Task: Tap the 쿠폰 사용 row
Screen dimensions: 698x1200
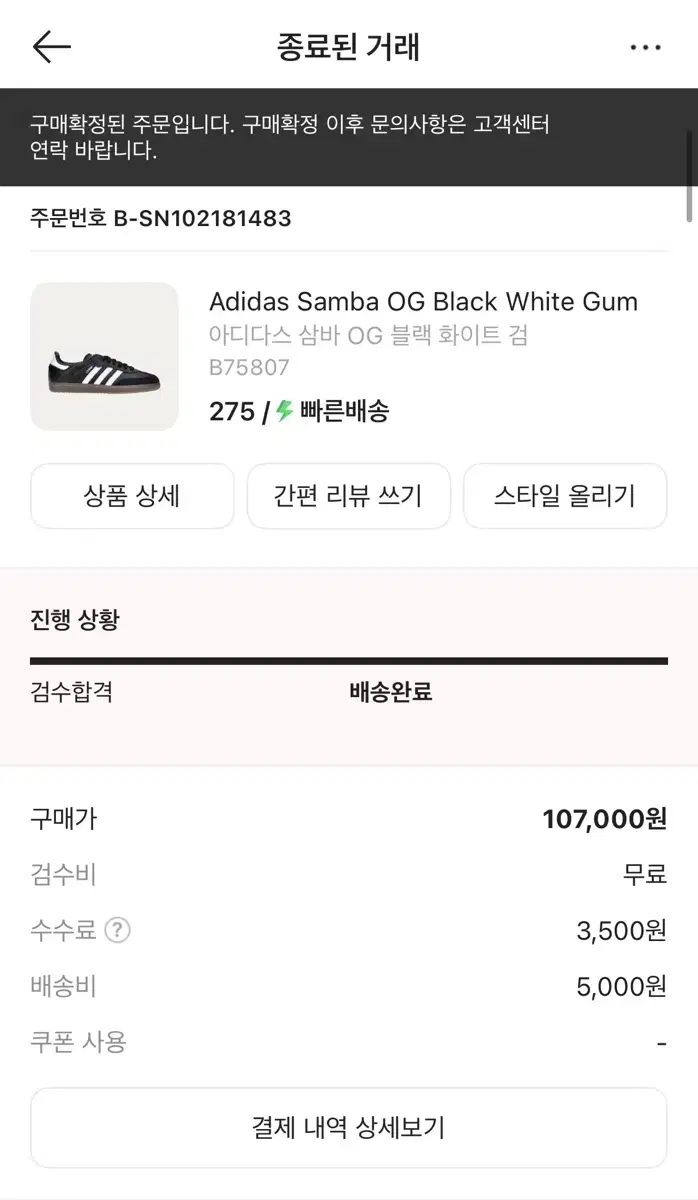Action: pos(72,1042)
